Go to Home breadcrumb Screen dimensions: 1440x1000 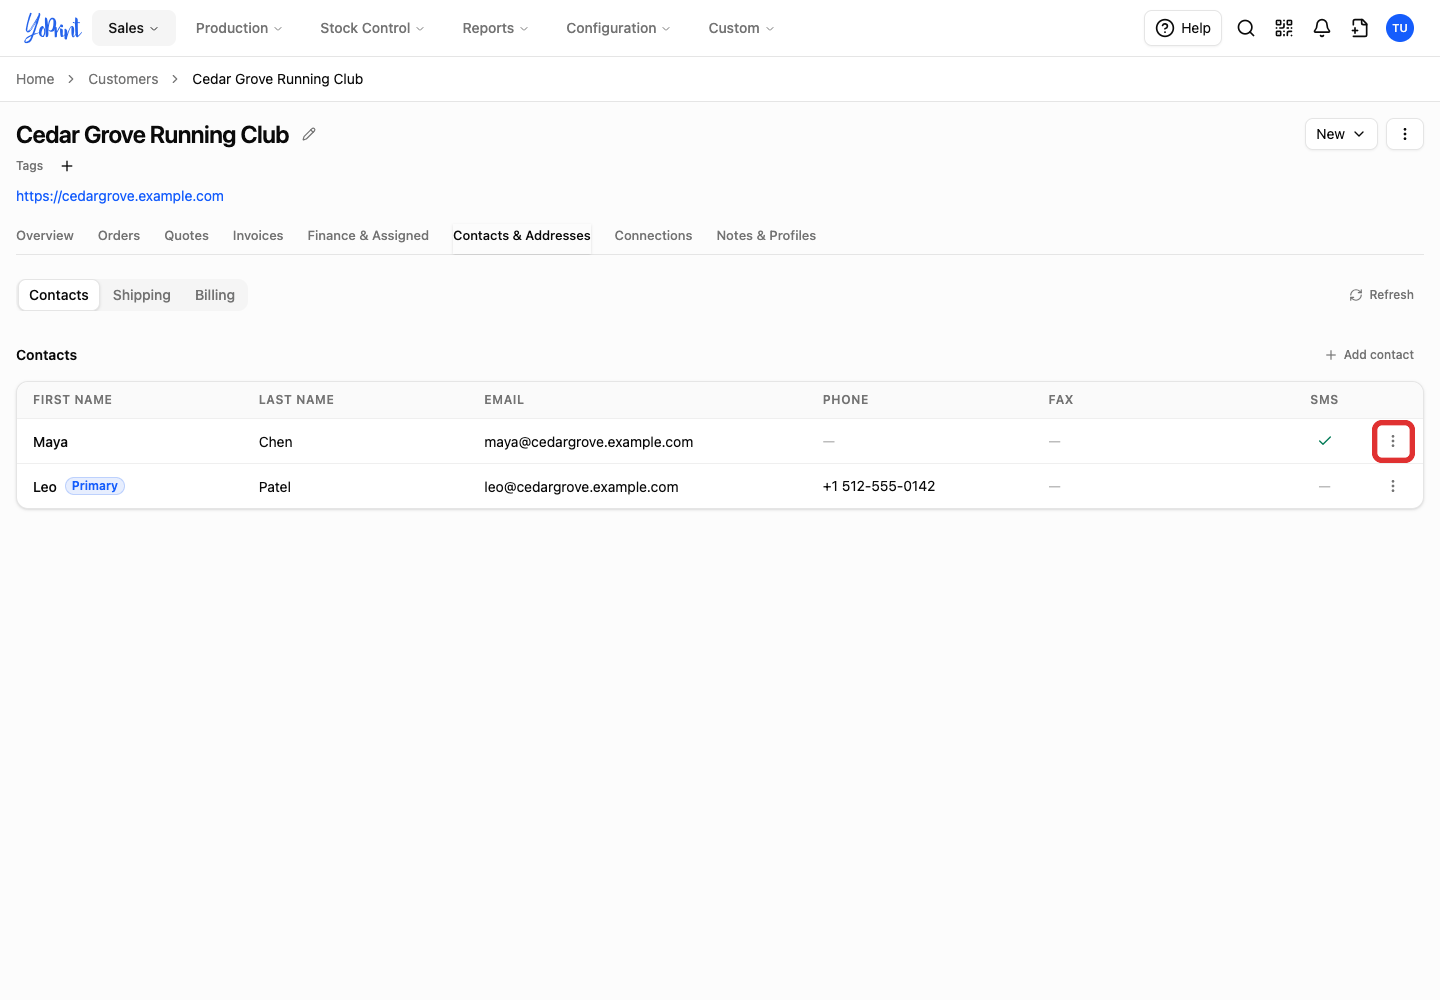tap(35, 79)
